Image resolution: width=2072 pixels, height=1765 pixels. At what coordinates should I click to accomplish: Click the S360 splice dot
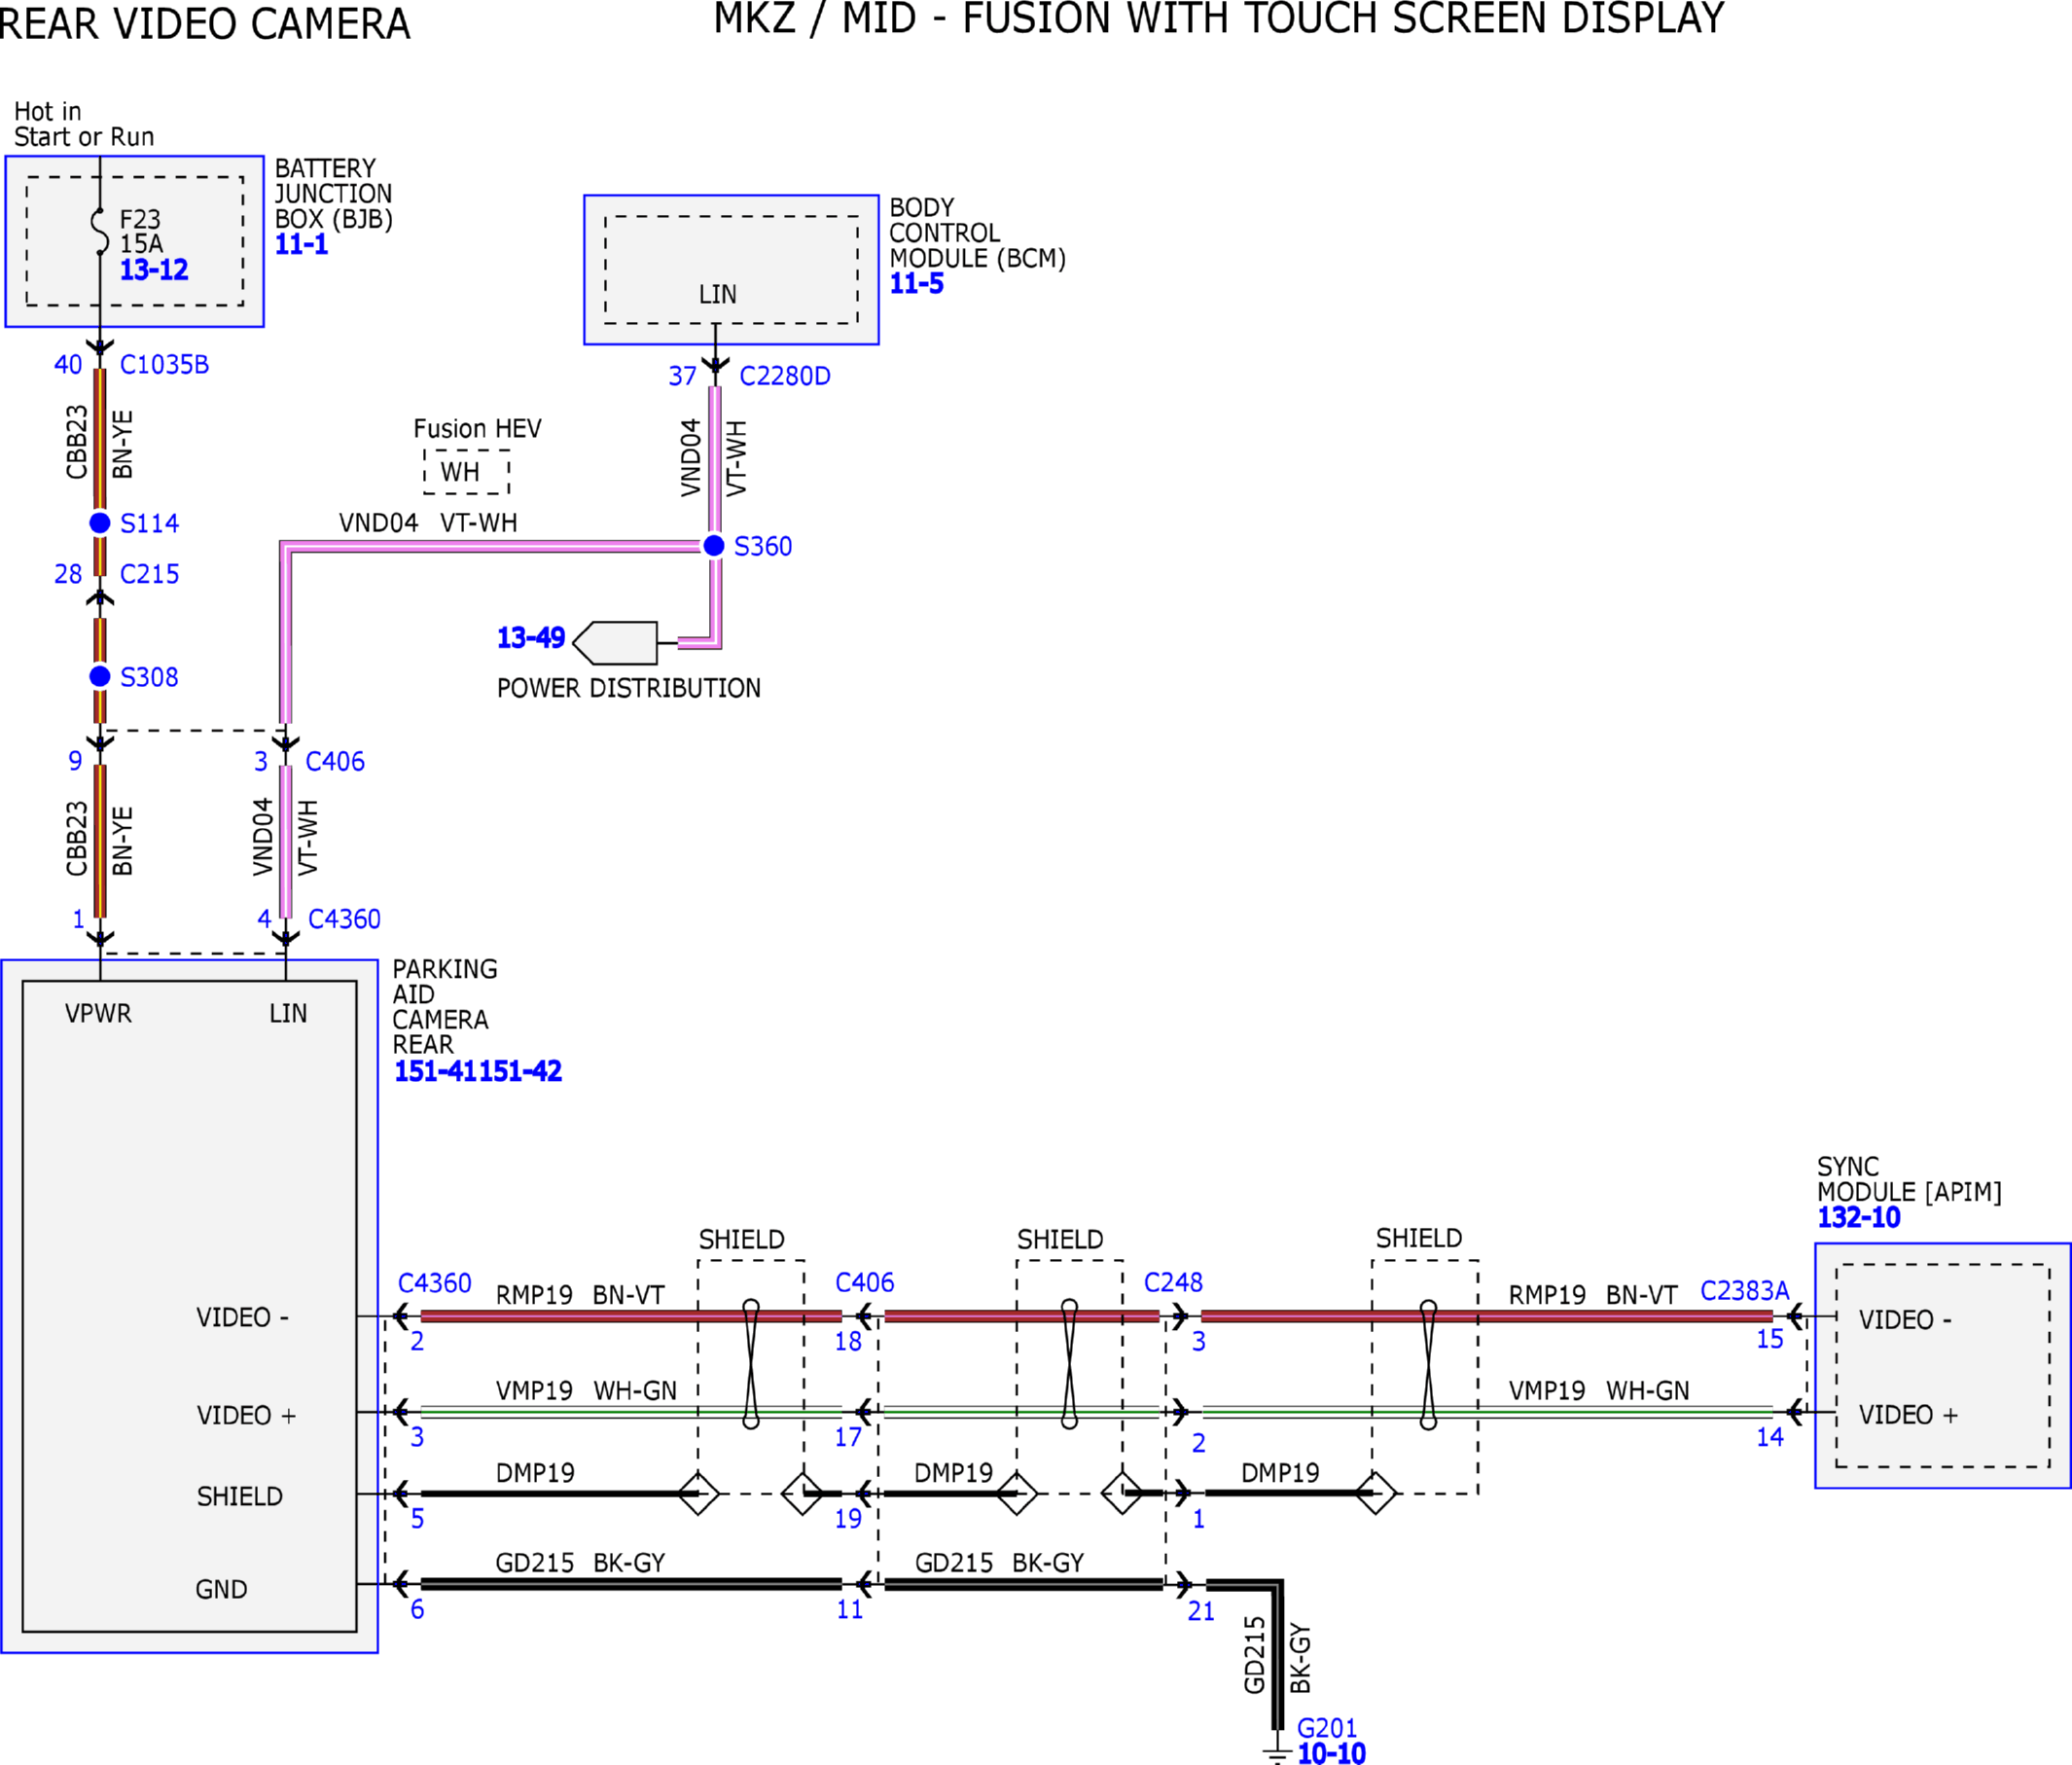pos(714,545)
